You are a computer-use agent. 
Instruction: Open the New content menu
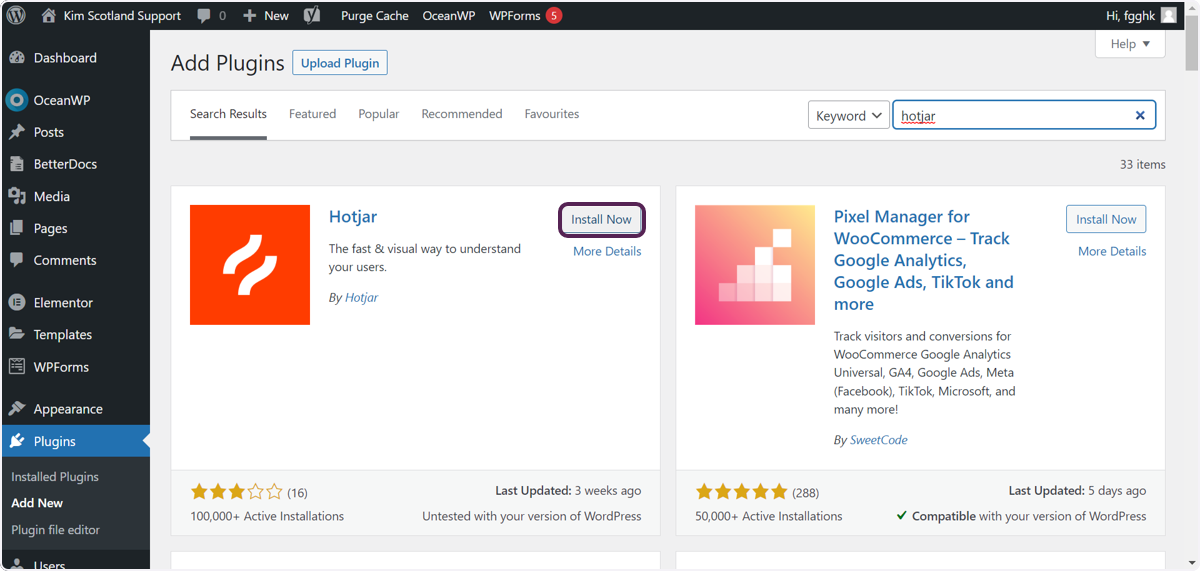point(266,15)
